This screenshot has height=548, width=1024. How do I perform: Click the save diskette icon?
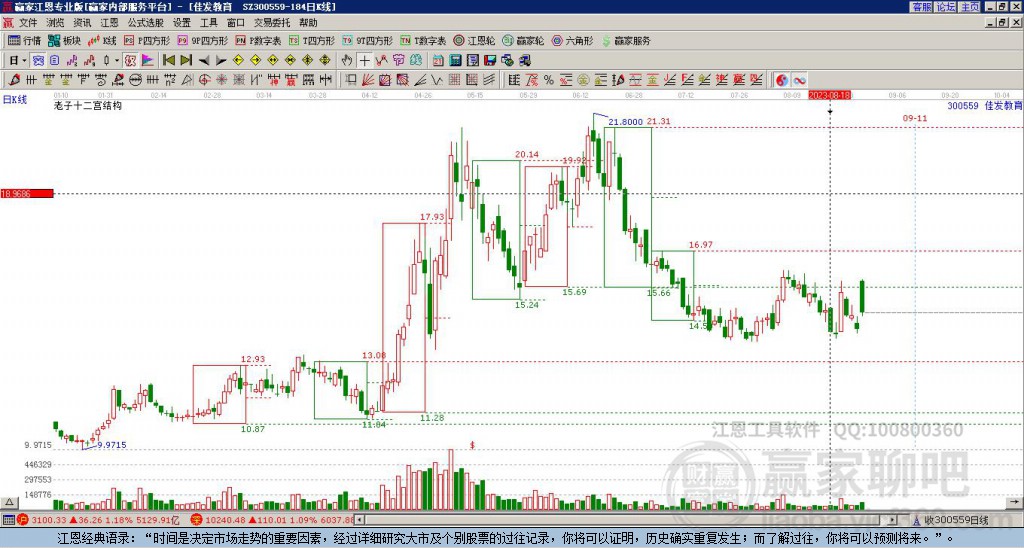pyautogui.click(x=490, y=61)
